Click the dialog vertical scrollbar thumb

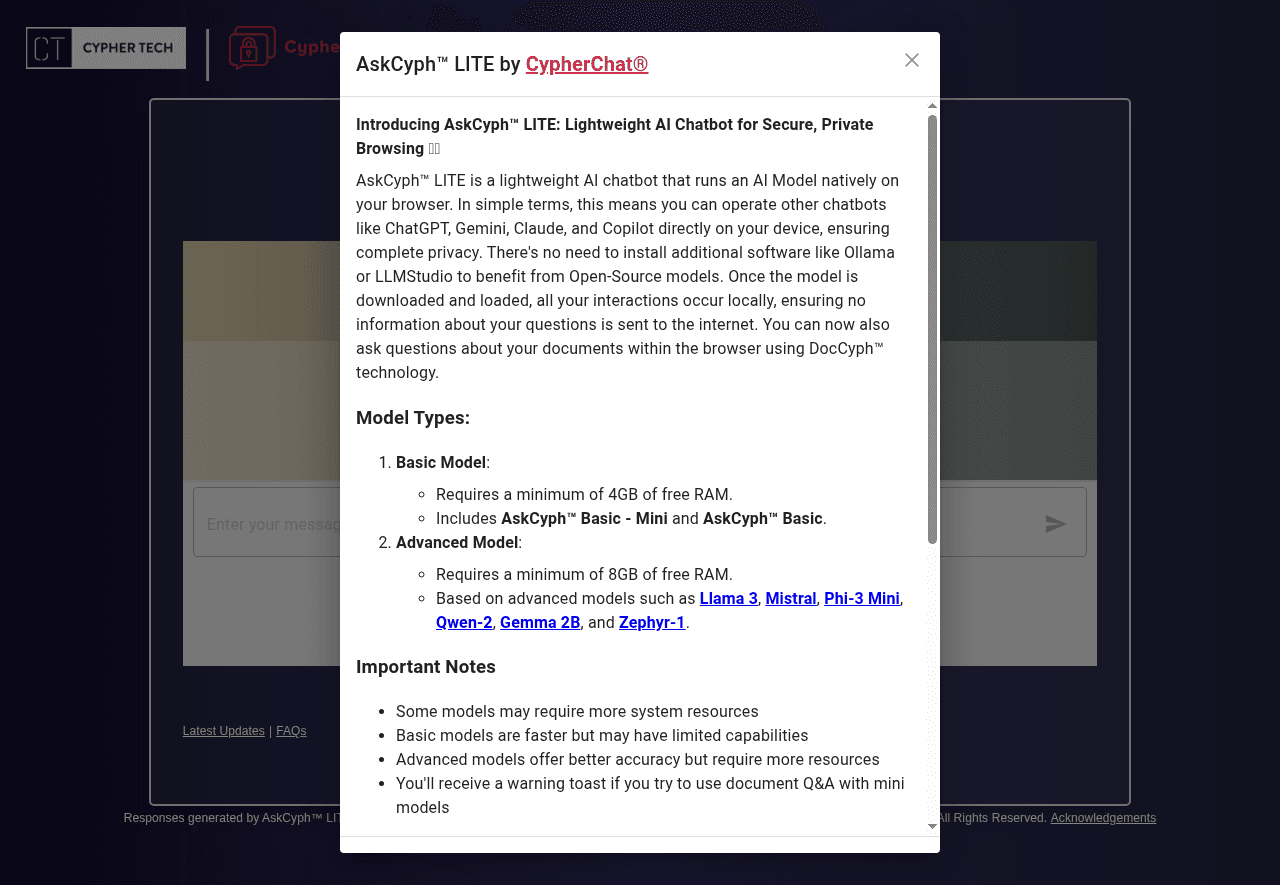pos(932,330)
